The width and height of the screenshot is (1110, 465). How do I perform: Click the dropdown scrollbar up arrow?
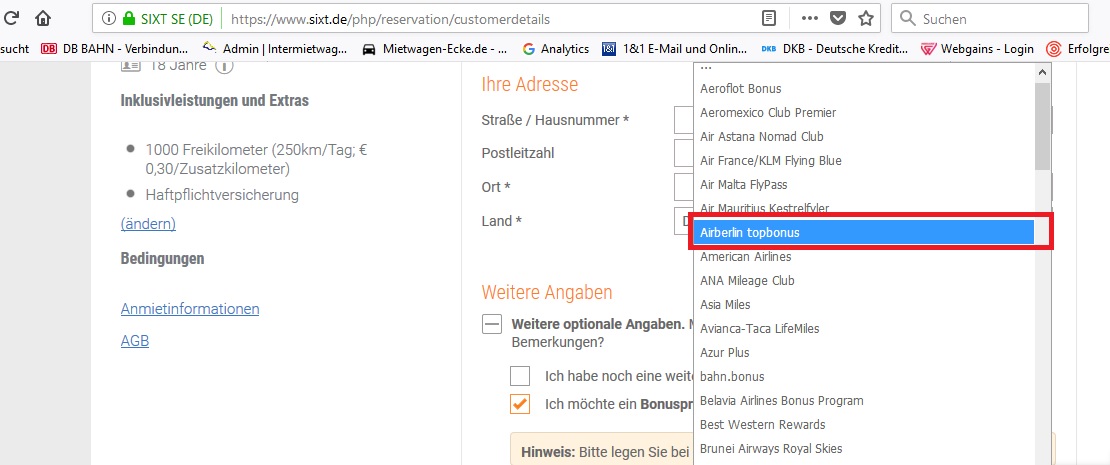[1042, 72]
